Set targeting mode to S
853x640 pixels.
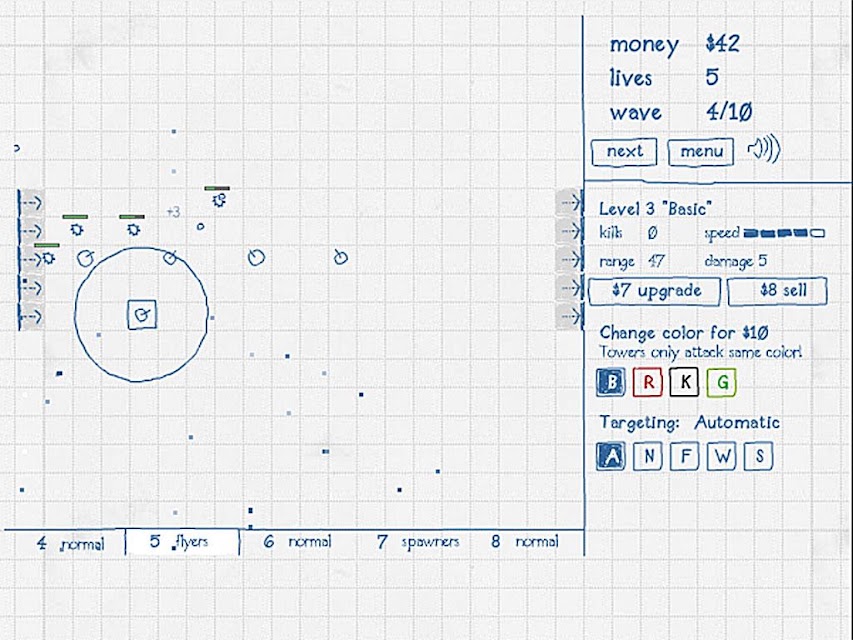click(759, 456)
